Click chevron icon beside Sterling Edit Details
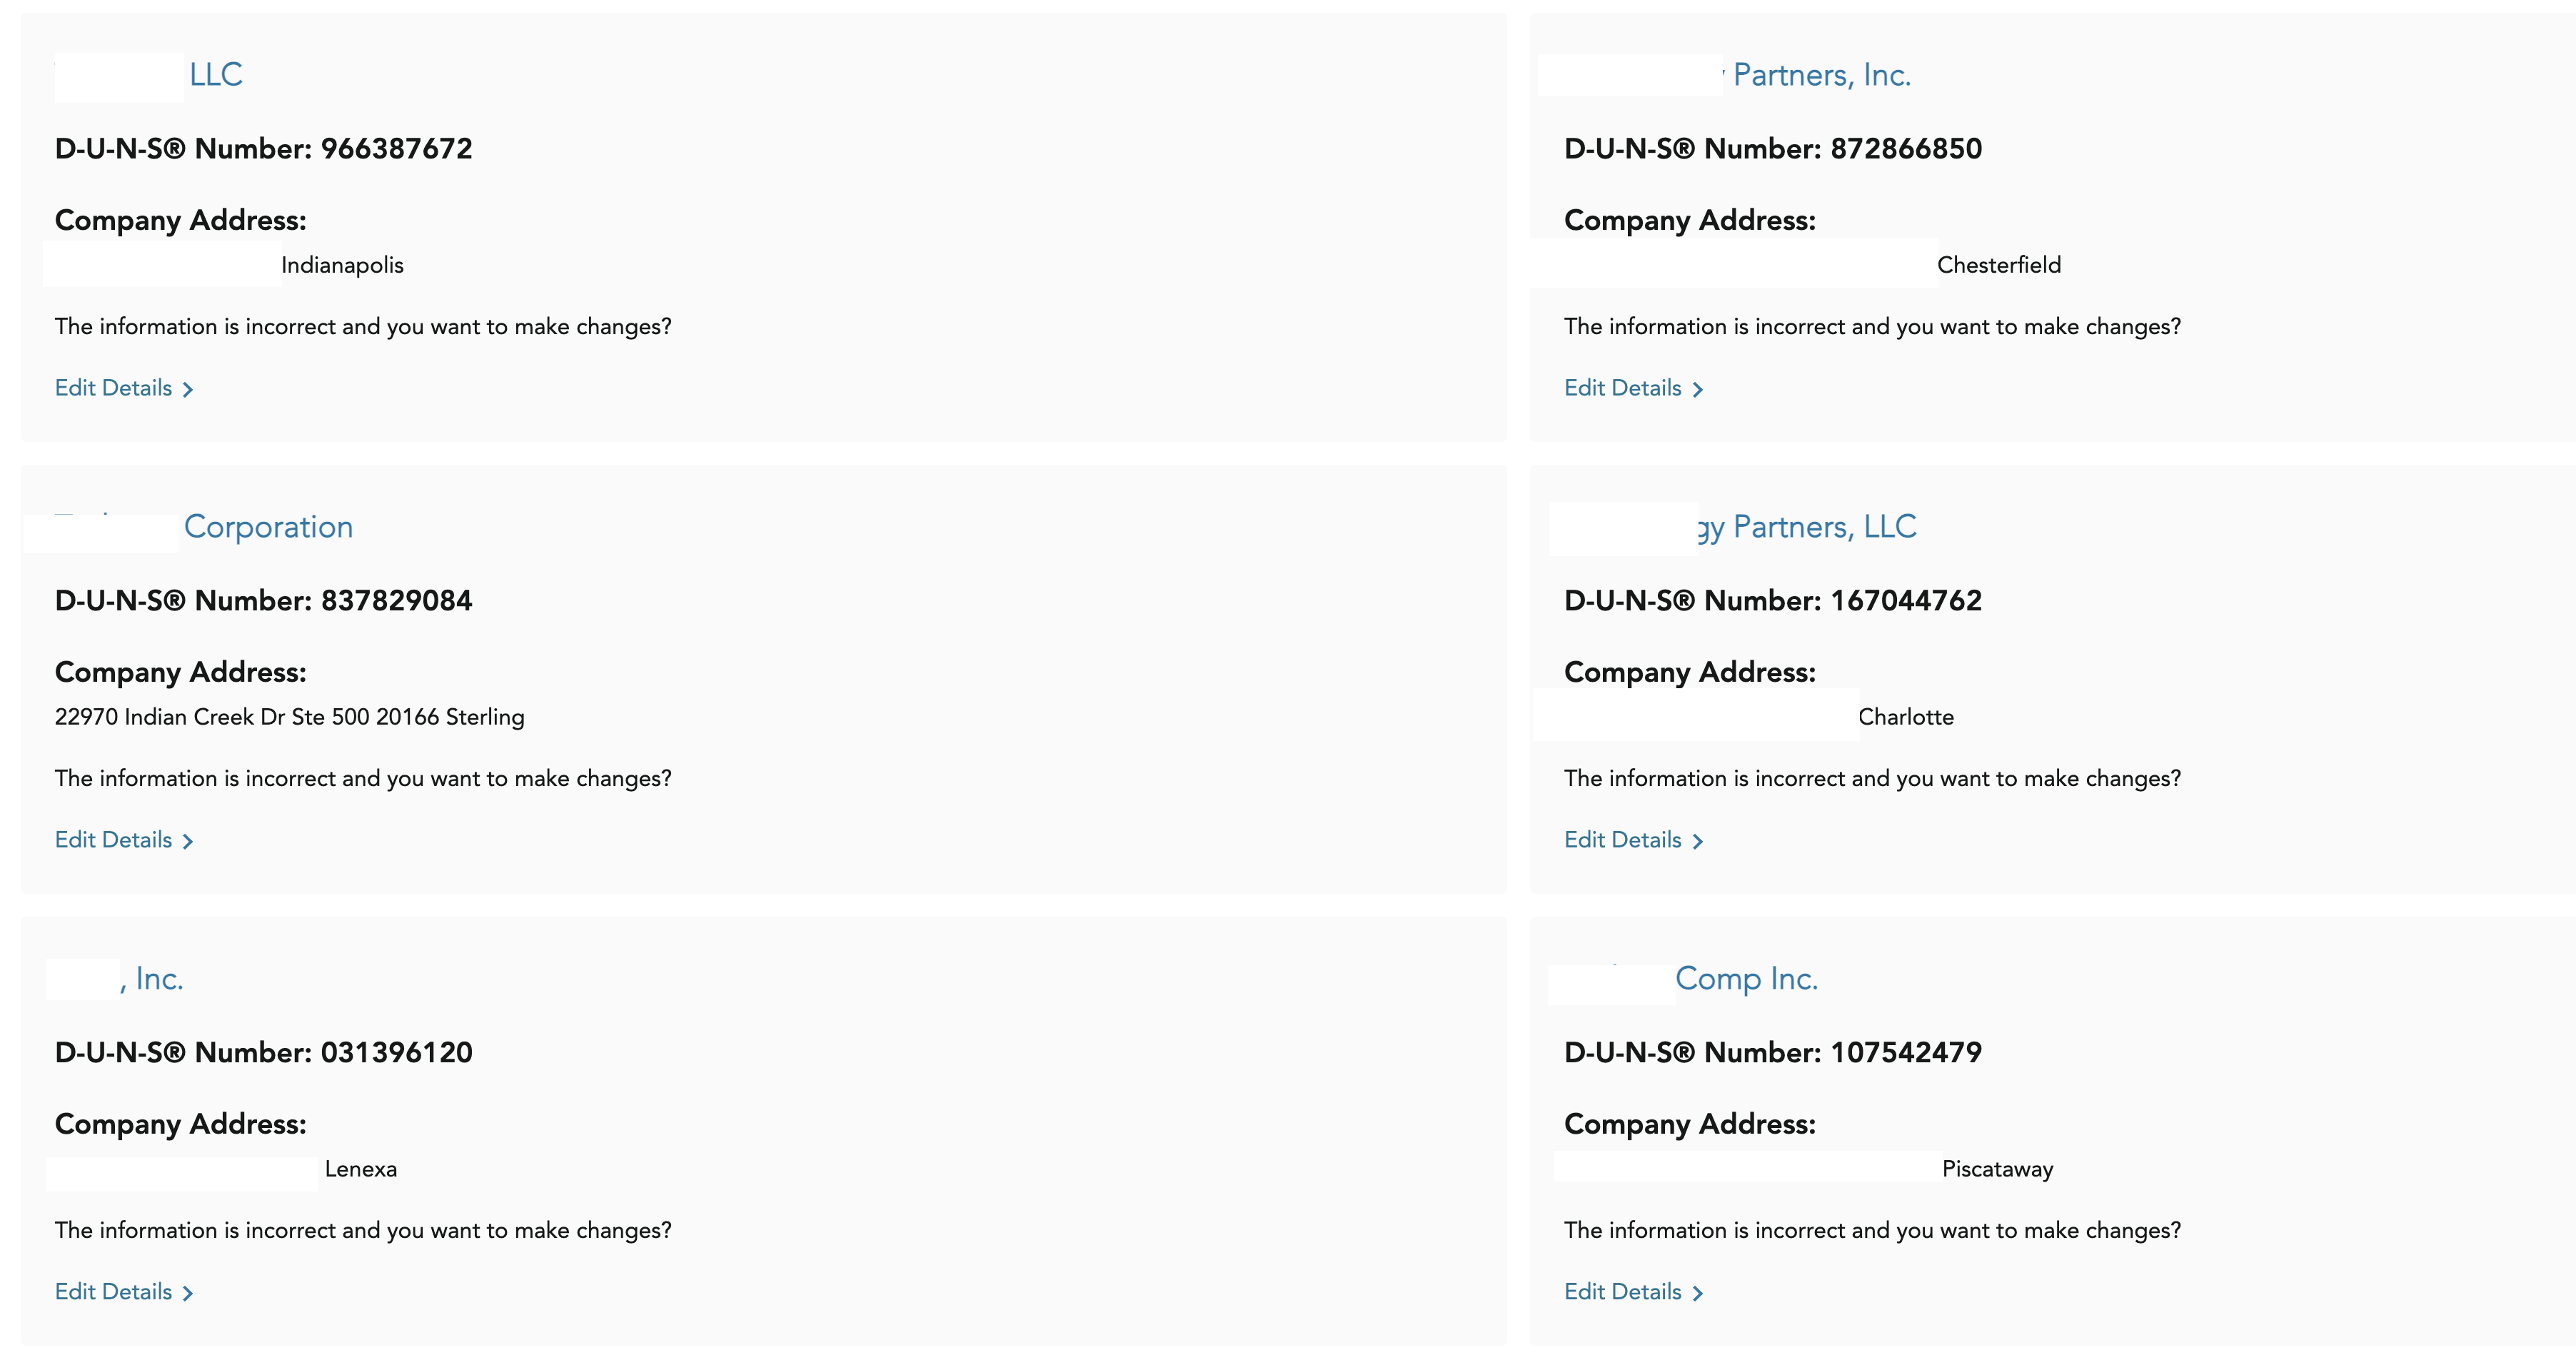 [187, 841]
